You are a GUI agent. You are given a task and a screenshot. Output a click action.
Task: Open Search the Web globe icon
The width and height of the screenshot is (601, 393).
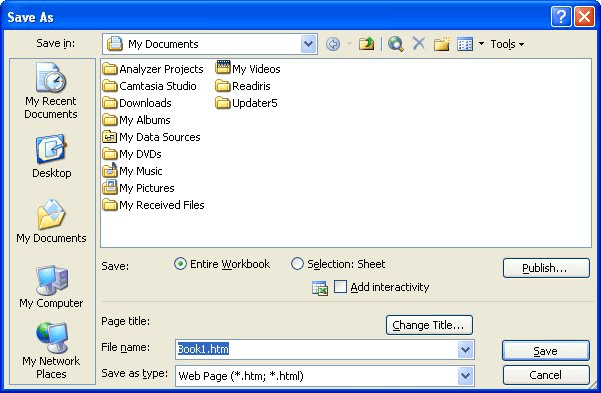396,44
